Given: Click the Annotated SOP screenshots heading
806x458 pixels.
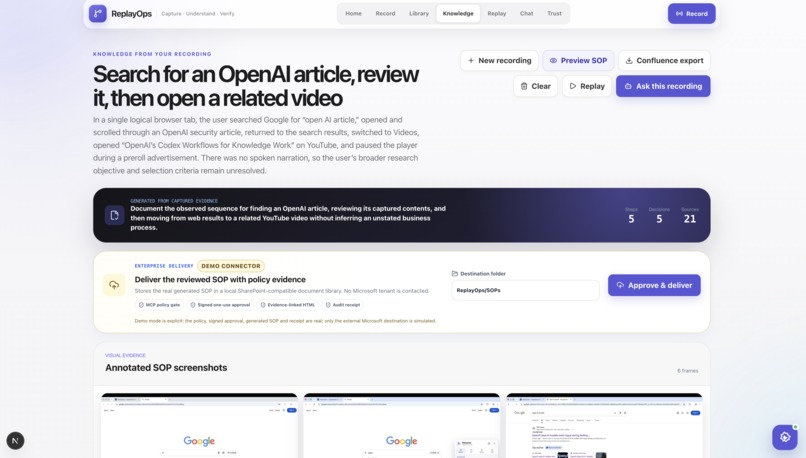Looking at the screenshot, I should [x=166, y=368].
